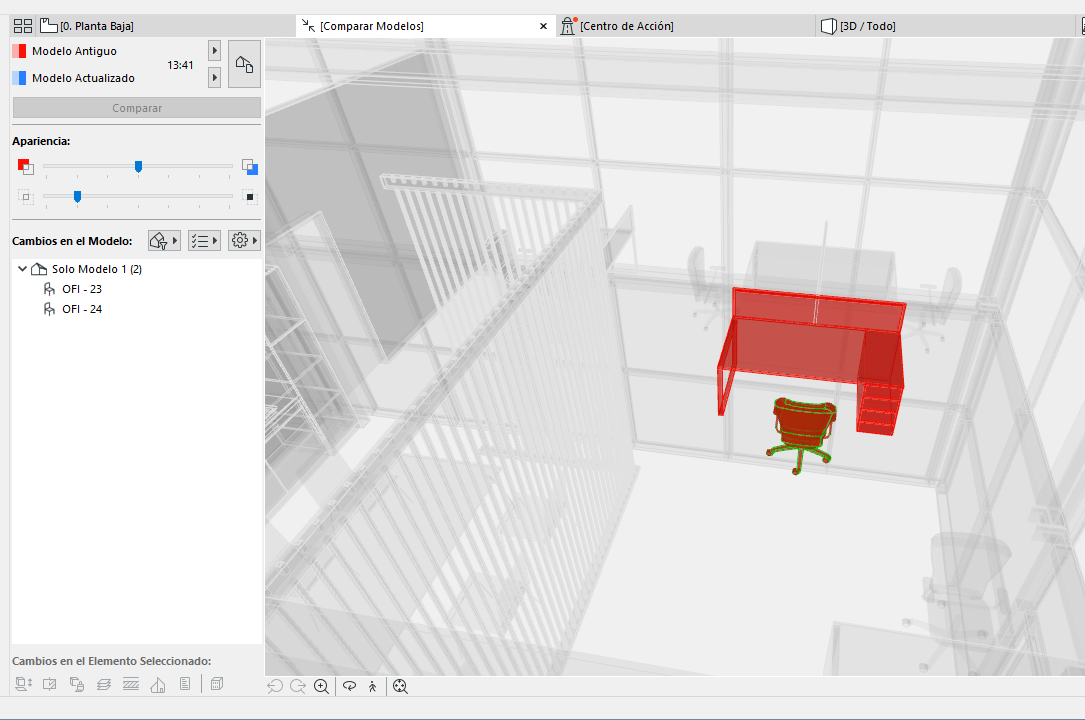Collapse the Solo Modelo 1 group

pyautogui.click(x=23, y=269)
